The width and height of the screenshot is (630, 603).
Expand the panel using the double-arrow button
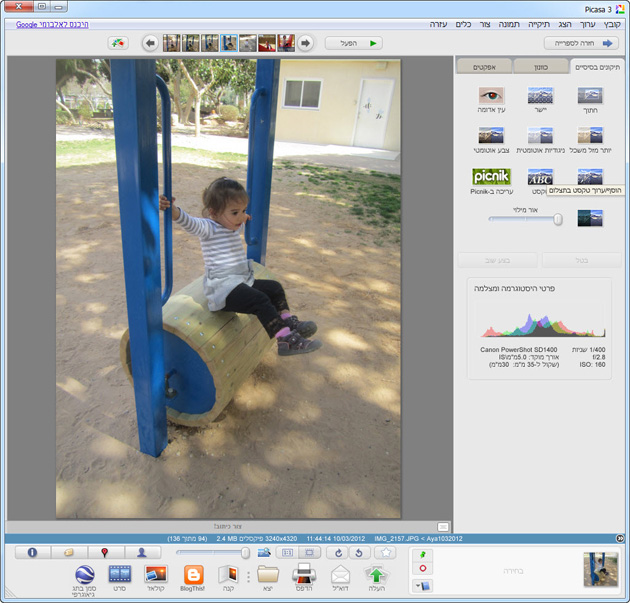[620, 538]
